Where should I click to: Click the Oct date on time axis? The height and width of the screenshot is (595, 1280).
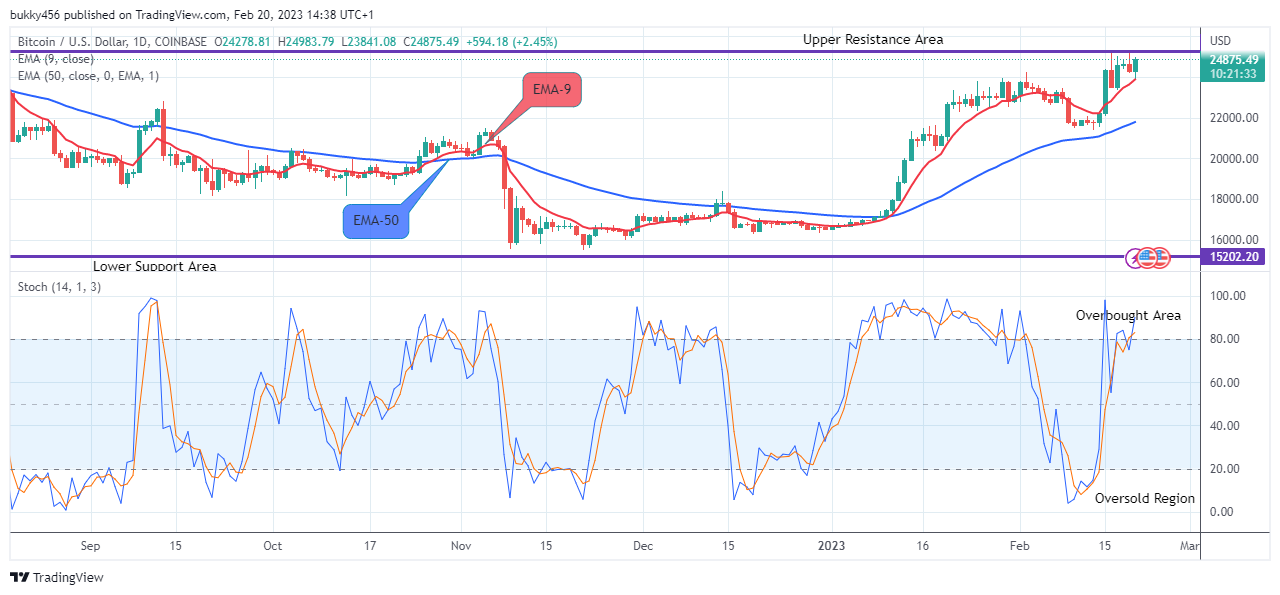click(273, 546)
